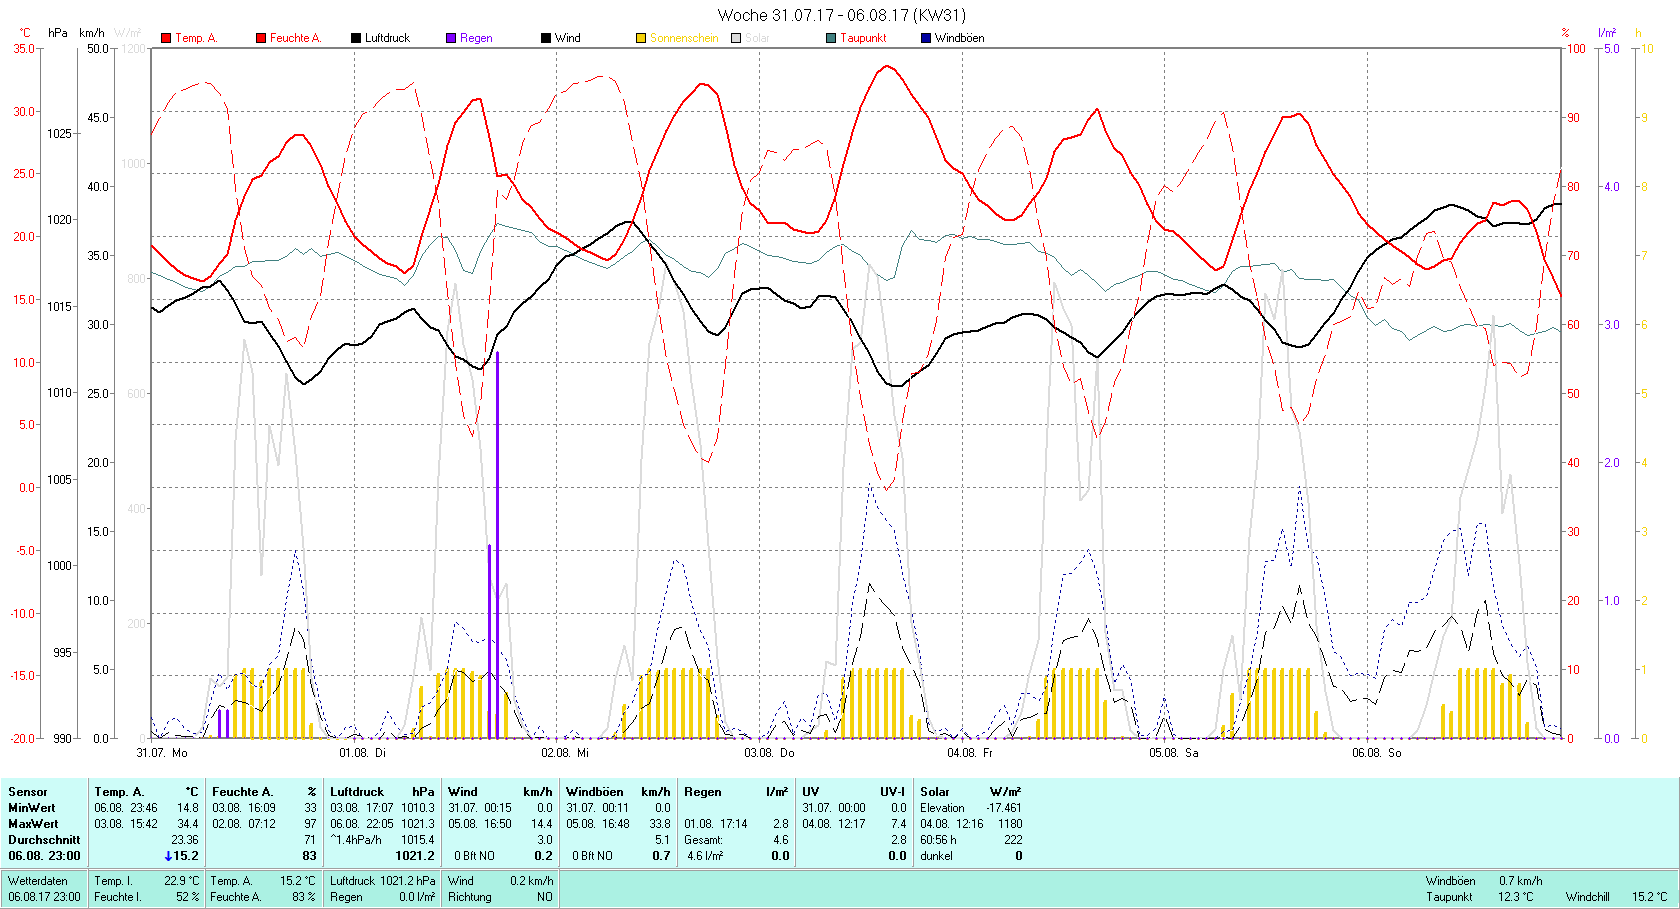Click the '03.08. Do' date label
Image resolution: width=1680 pixels, height=909 pixels.
(769, 752)
